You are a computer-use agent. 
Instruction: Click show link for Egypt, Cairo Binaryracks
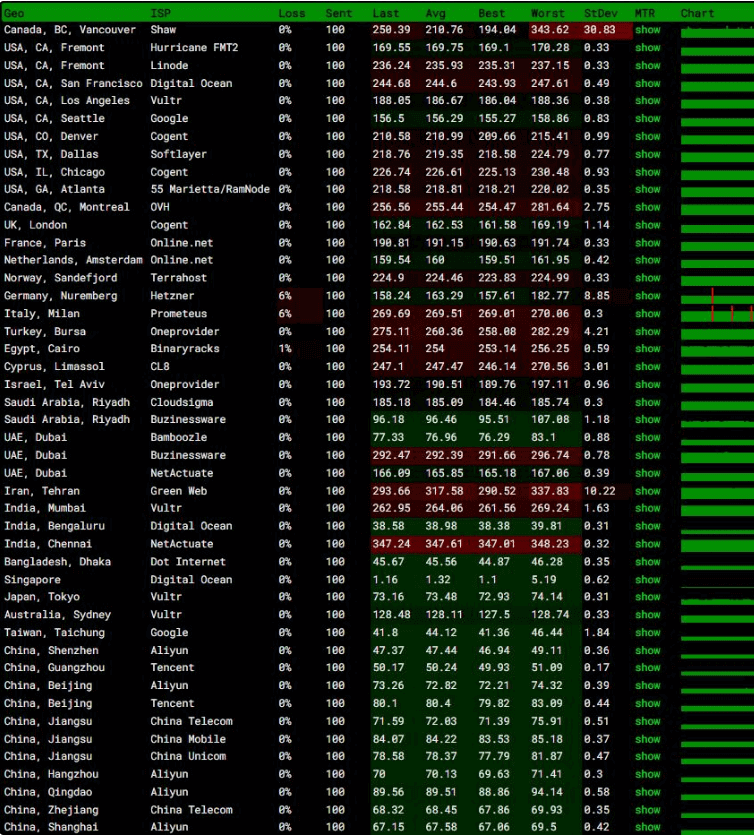(647, 349)
